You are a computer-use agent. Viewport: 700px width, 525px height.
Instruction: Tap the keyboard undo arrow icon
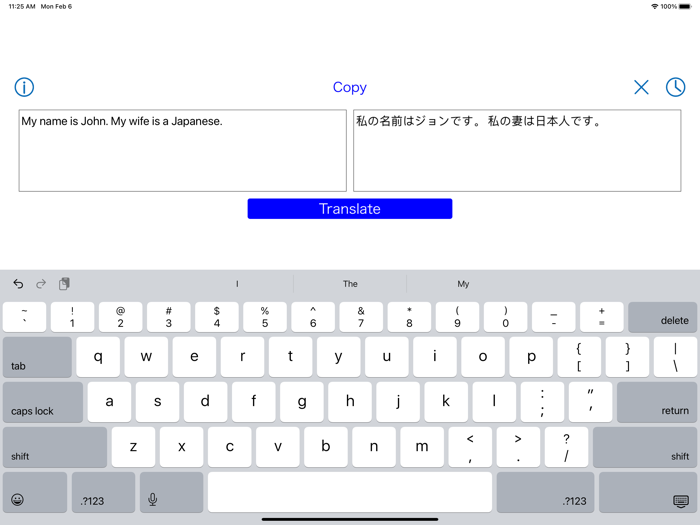(x=18, y=283)
